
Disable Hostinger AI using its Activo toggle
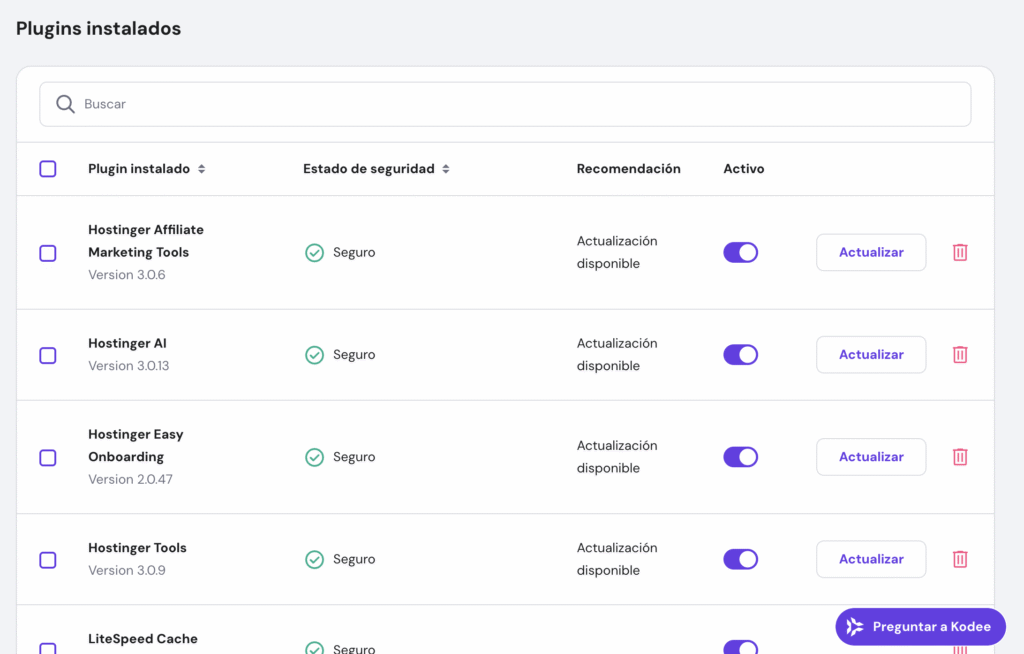coord(740,354)
